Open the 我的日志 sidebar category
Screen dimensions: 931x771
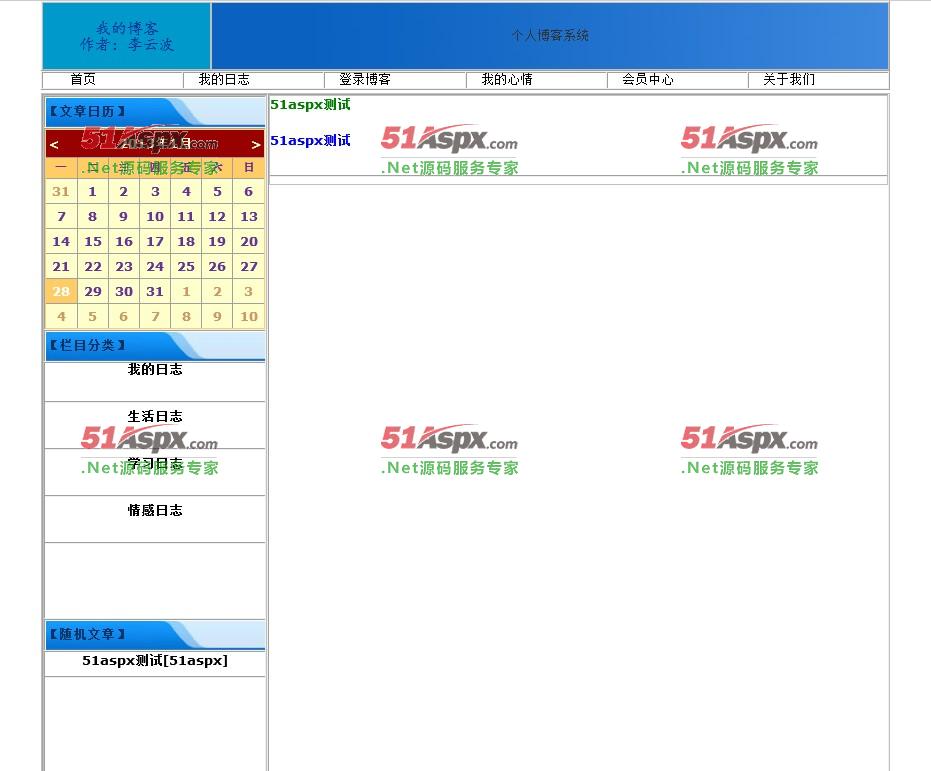click(155, 370)
